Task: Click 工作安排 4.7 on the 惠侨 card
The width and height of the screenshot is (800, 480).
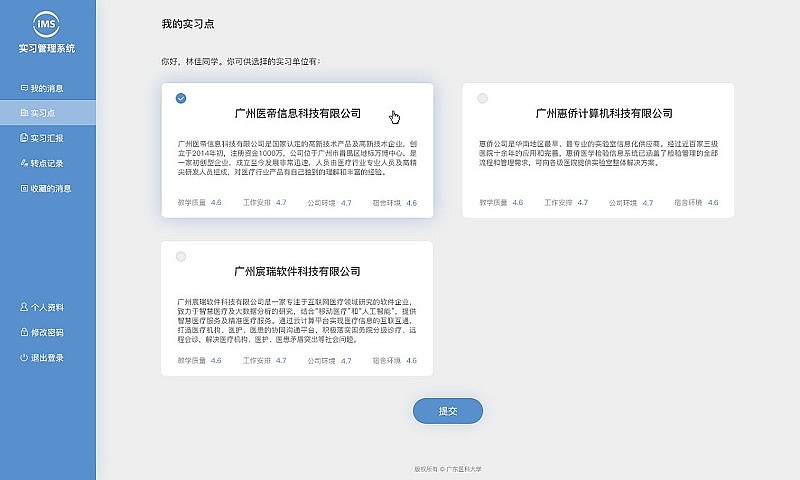Action: click(x=566, y=203)
